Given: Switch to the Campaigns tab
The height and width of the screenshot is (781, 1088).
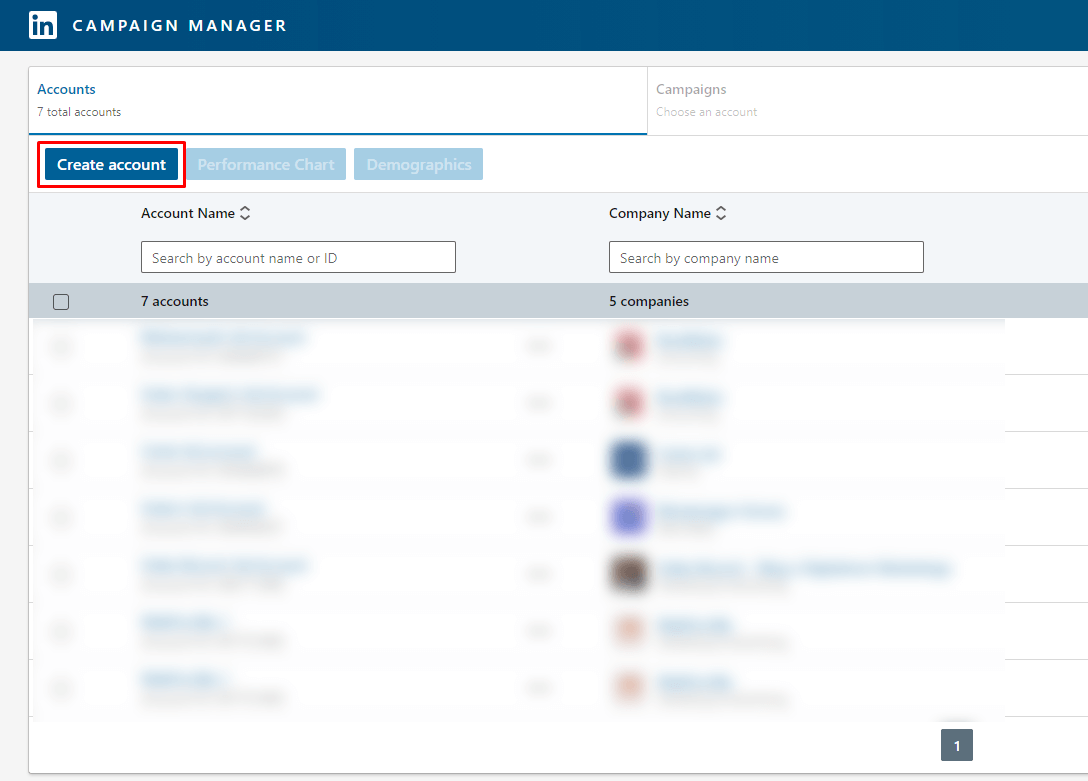Looking at the screenshot, I should point(867,100).
